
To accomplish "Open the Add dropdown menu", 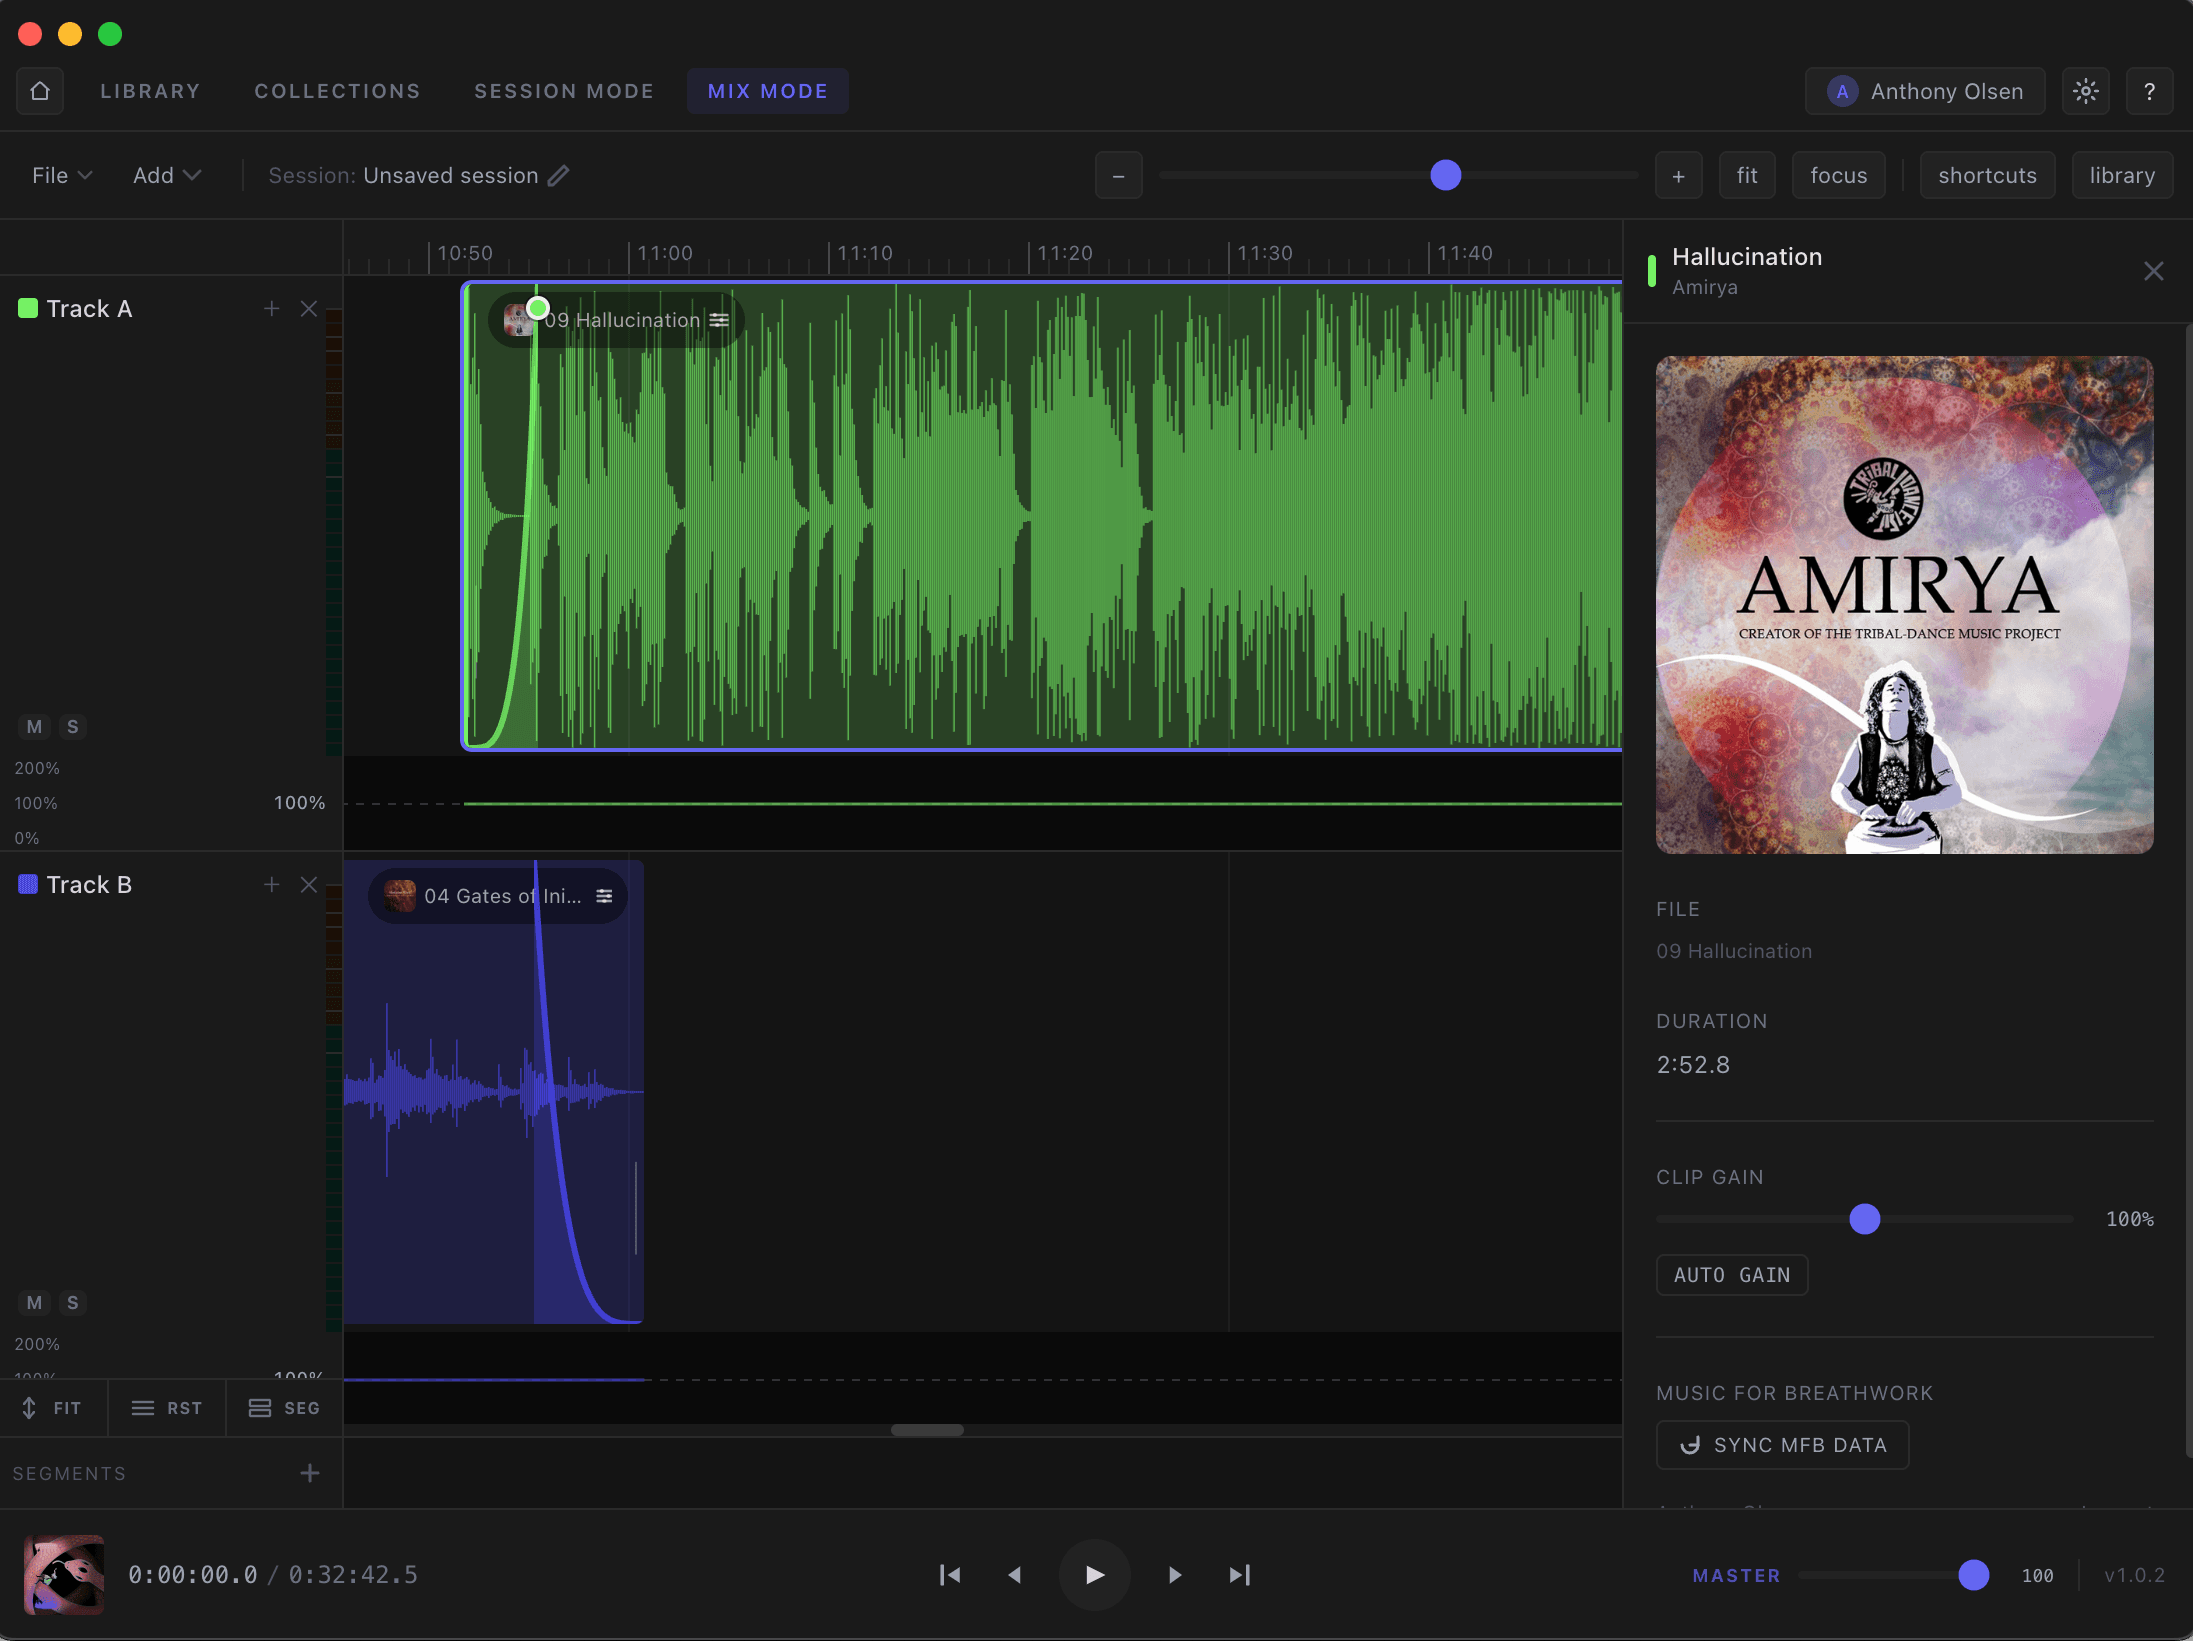I will tap(167, 175).
